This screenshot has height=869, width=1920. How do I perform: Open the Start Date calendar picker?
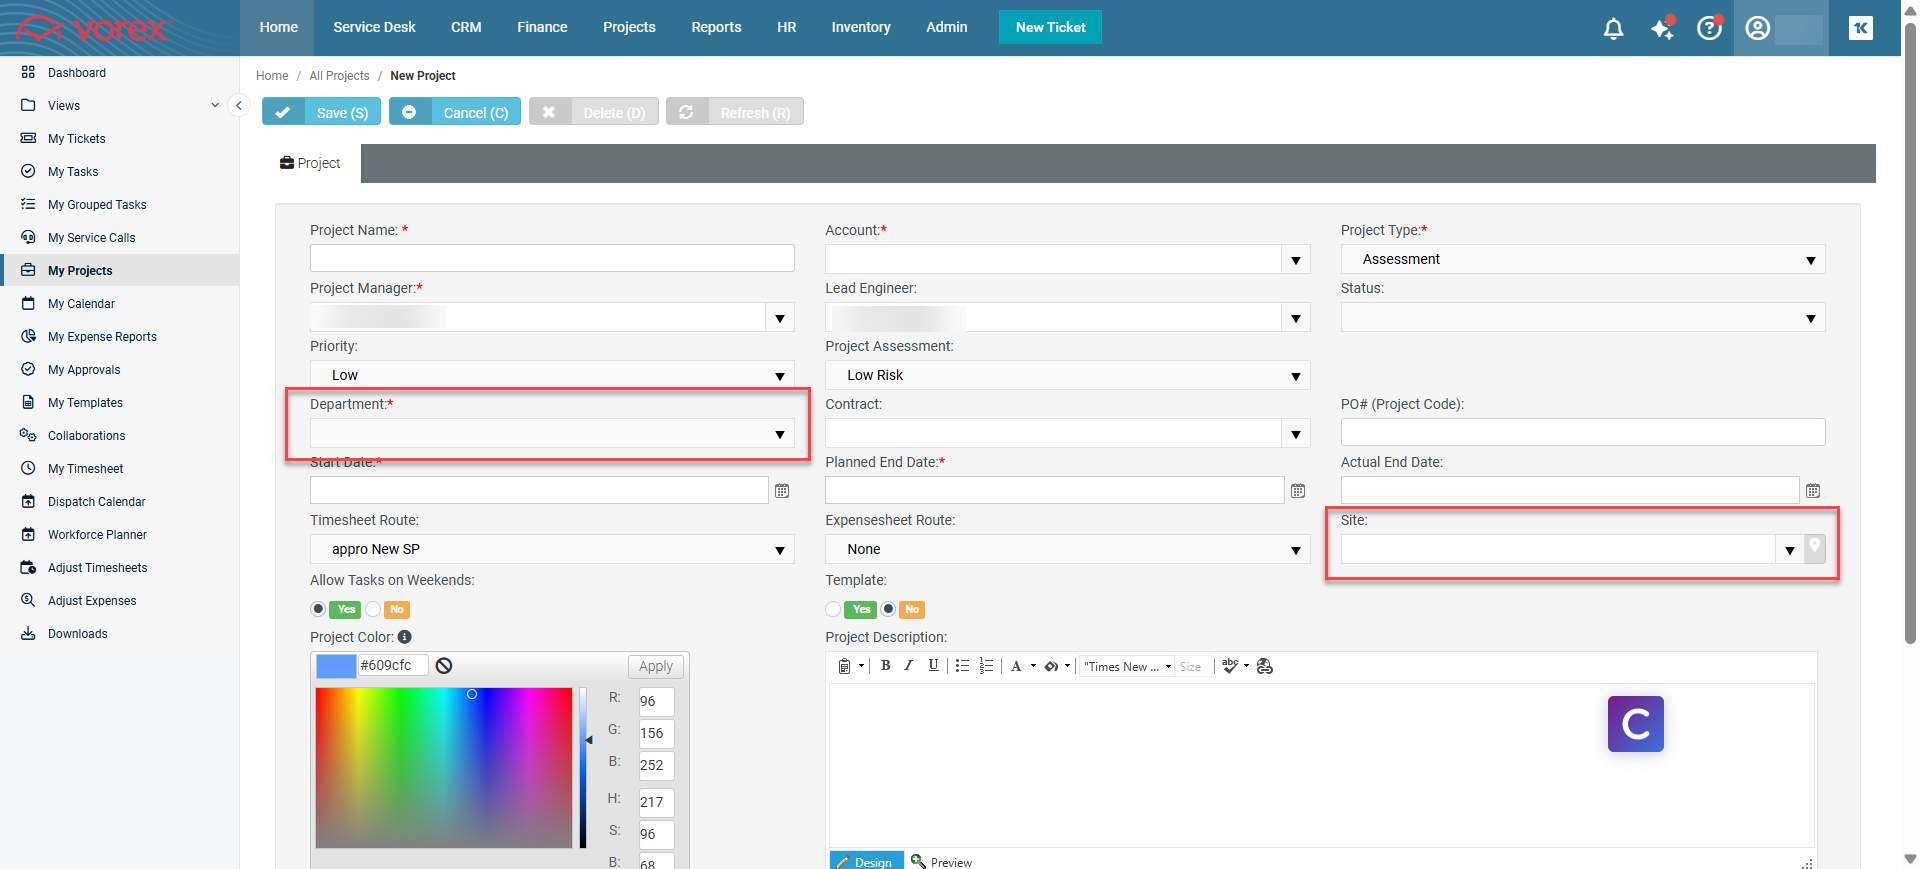782,491
